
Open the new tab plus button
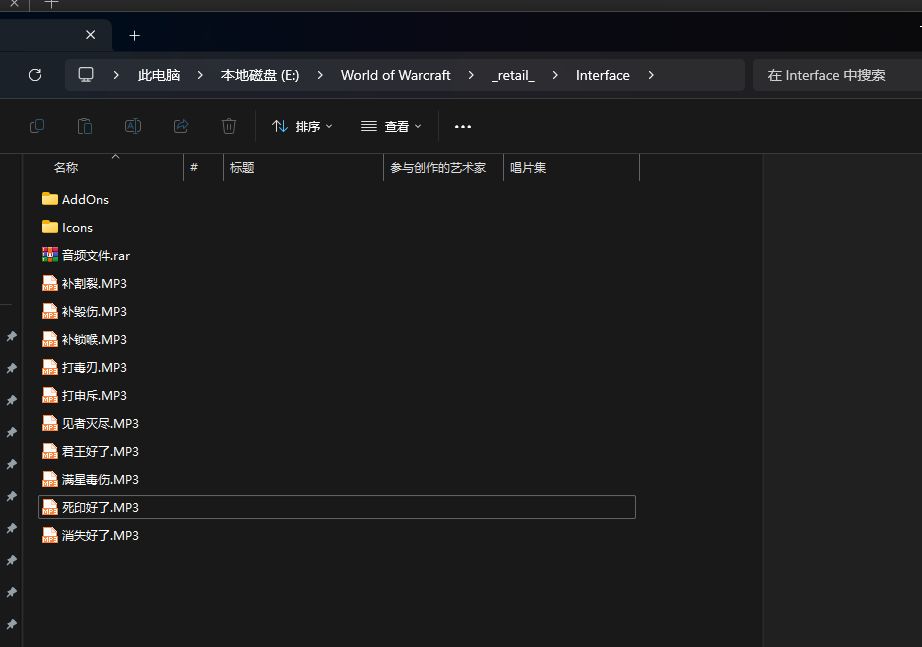(x=134, y=35)
